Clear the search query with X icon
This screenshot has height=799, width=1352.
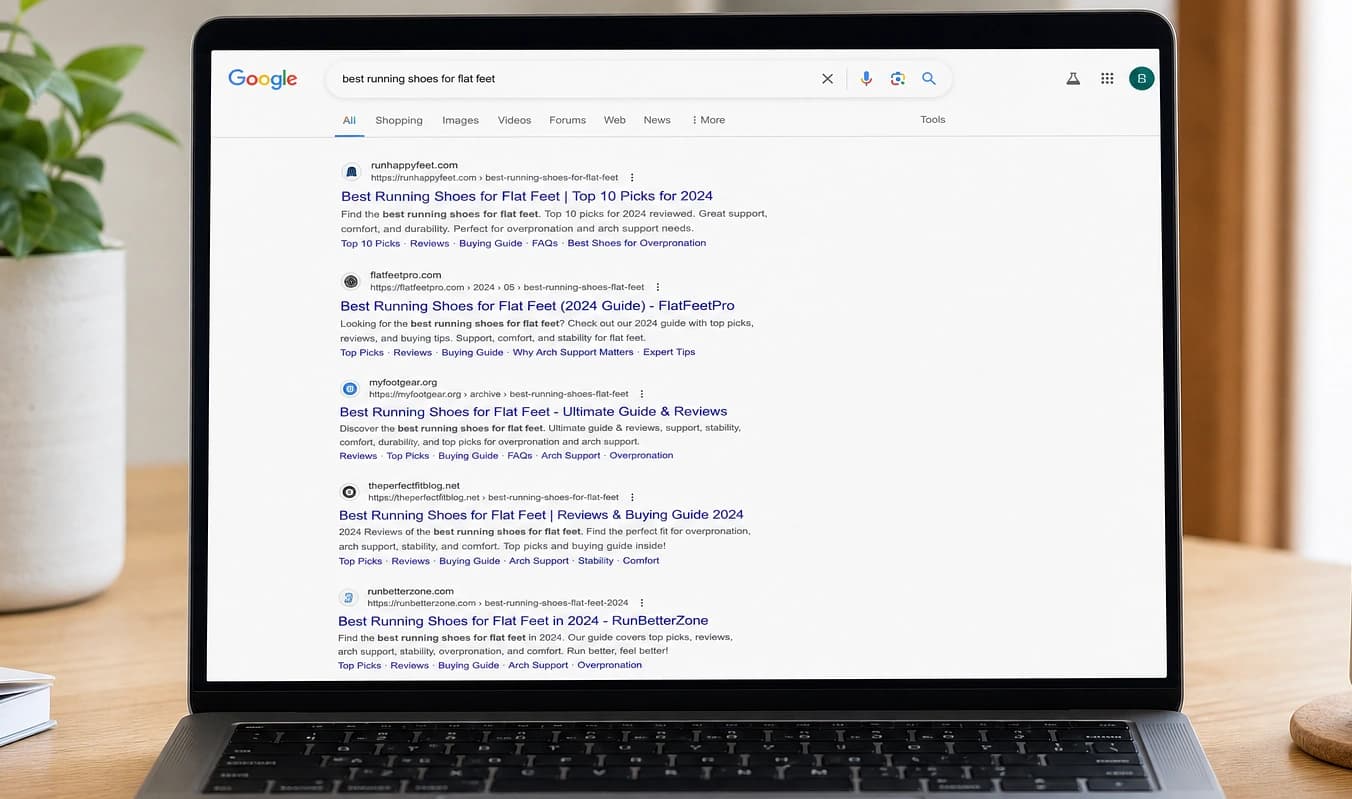click(x=827, y=78)
